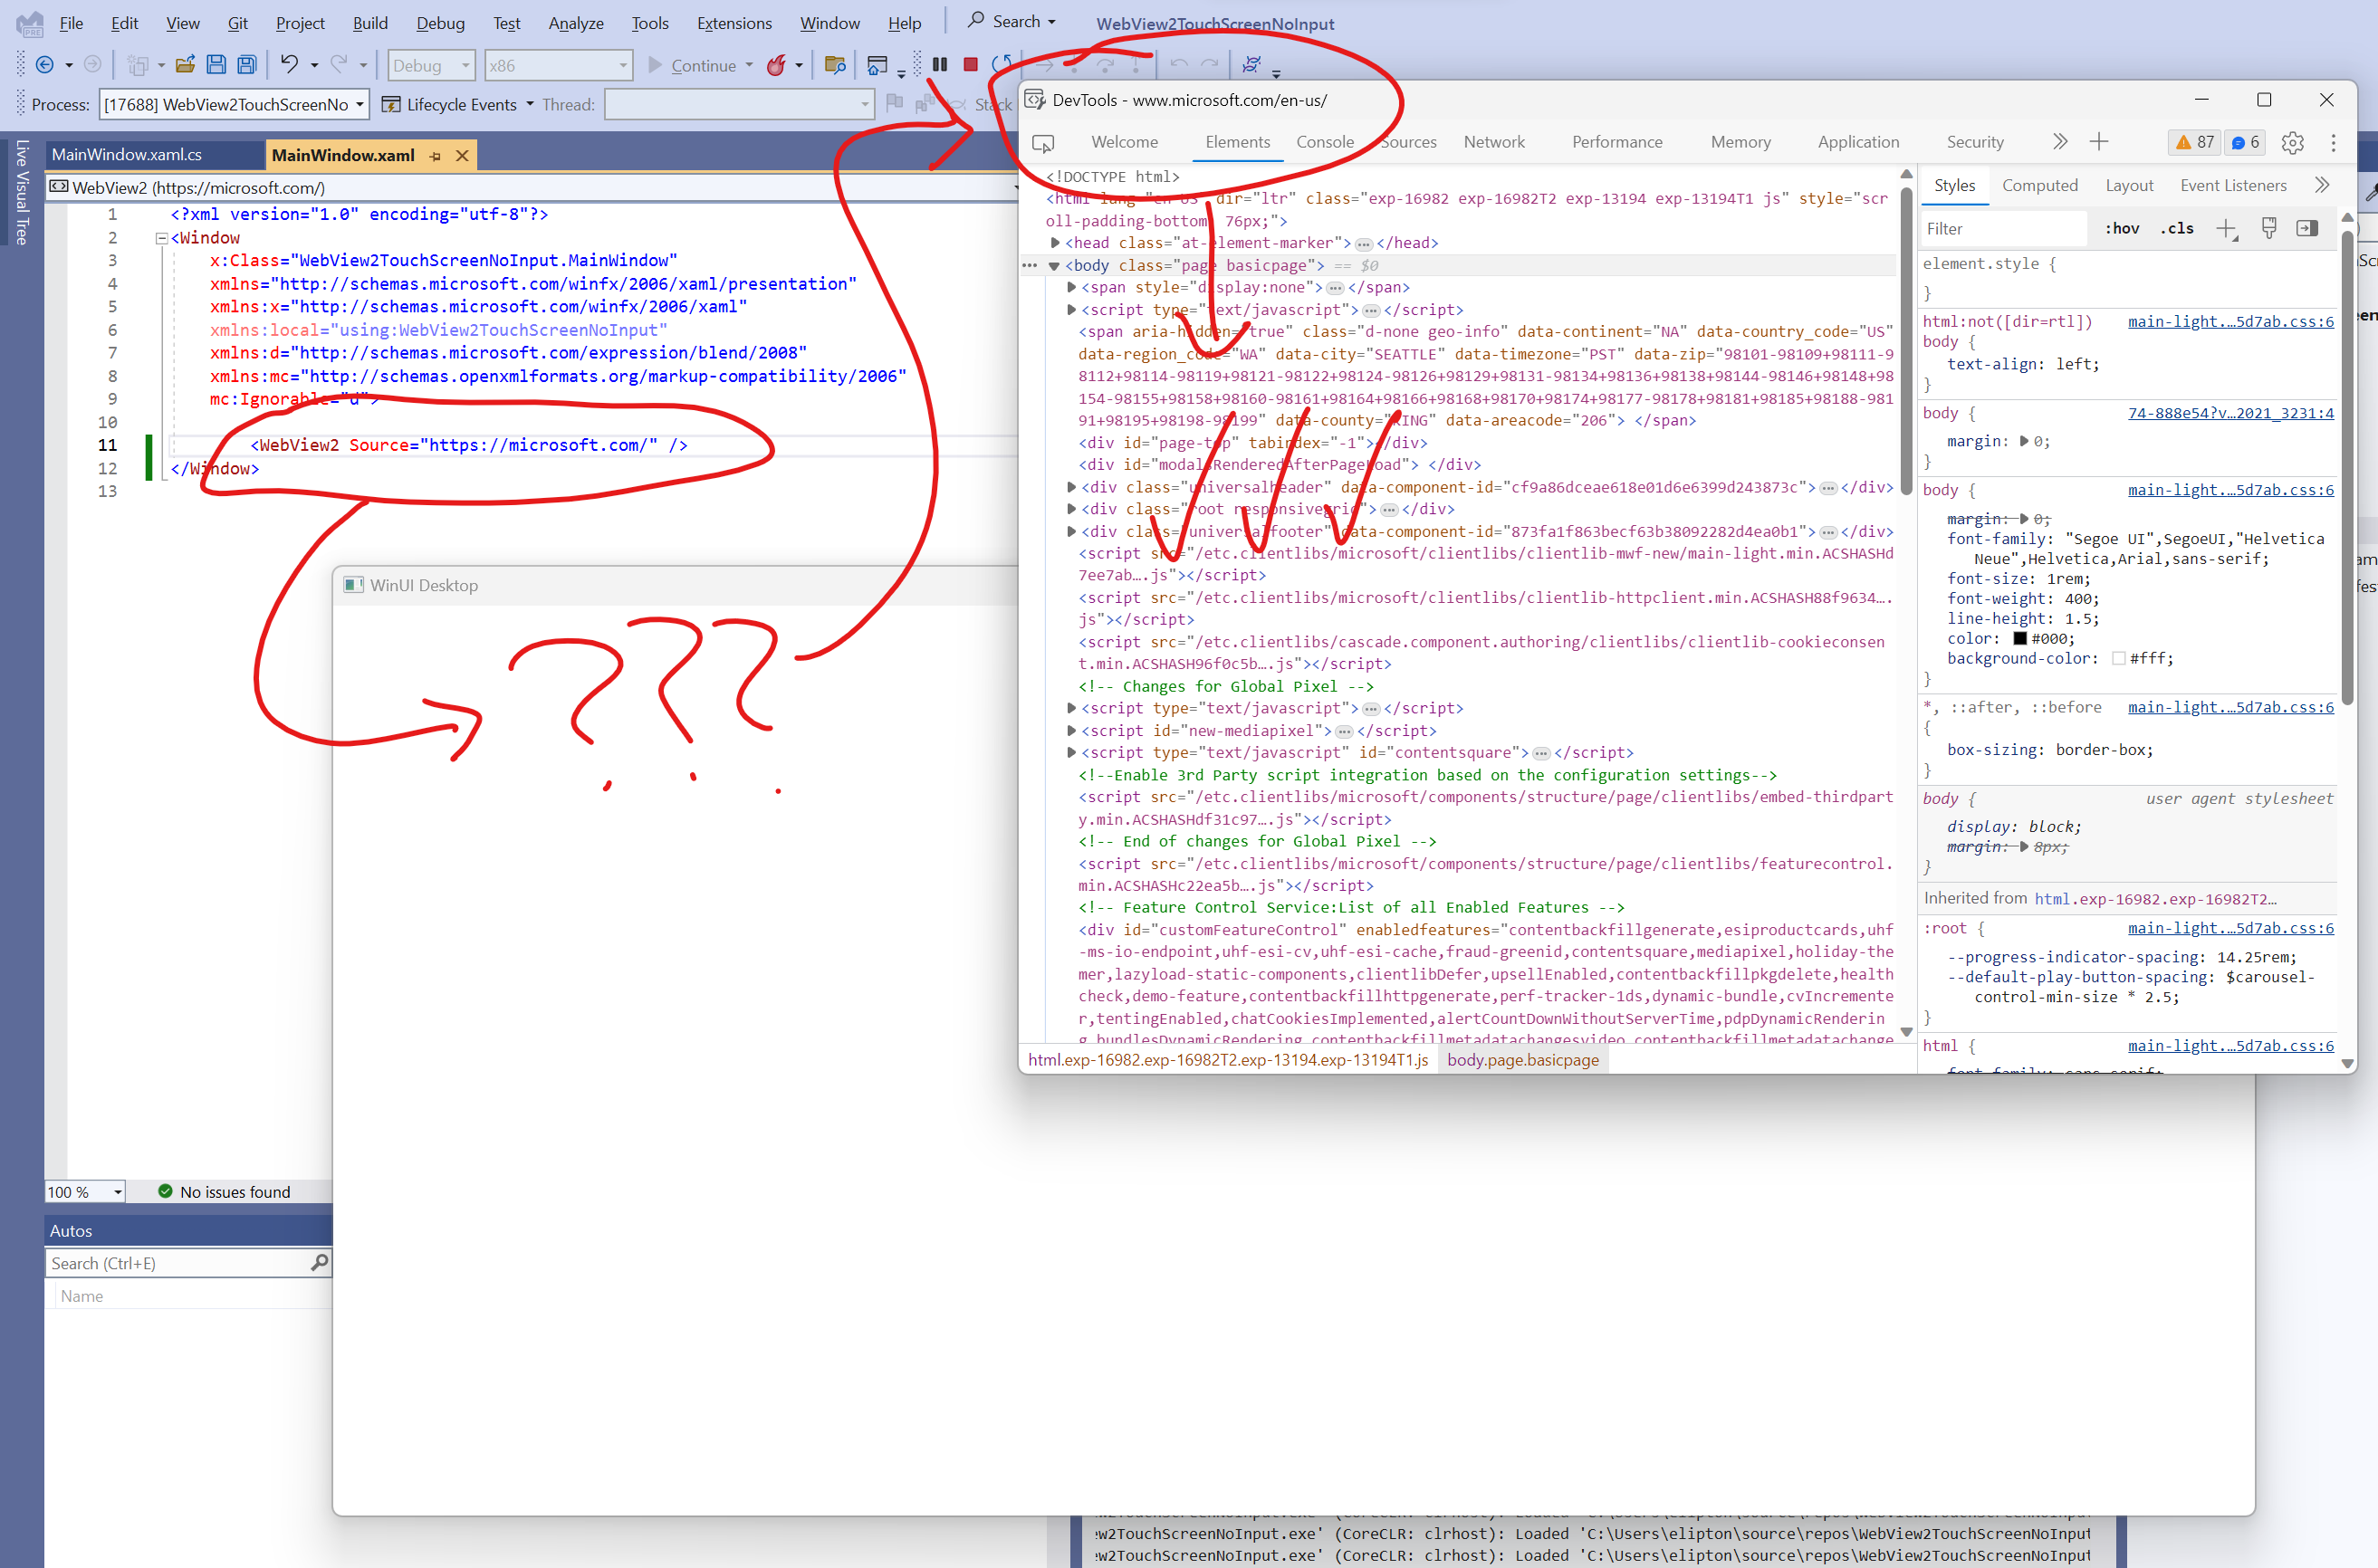Screen dimensions: 2378x1568
Task: Click the Visual Studio Search box
Action: pyautogui.click(x=1012, y=22)
